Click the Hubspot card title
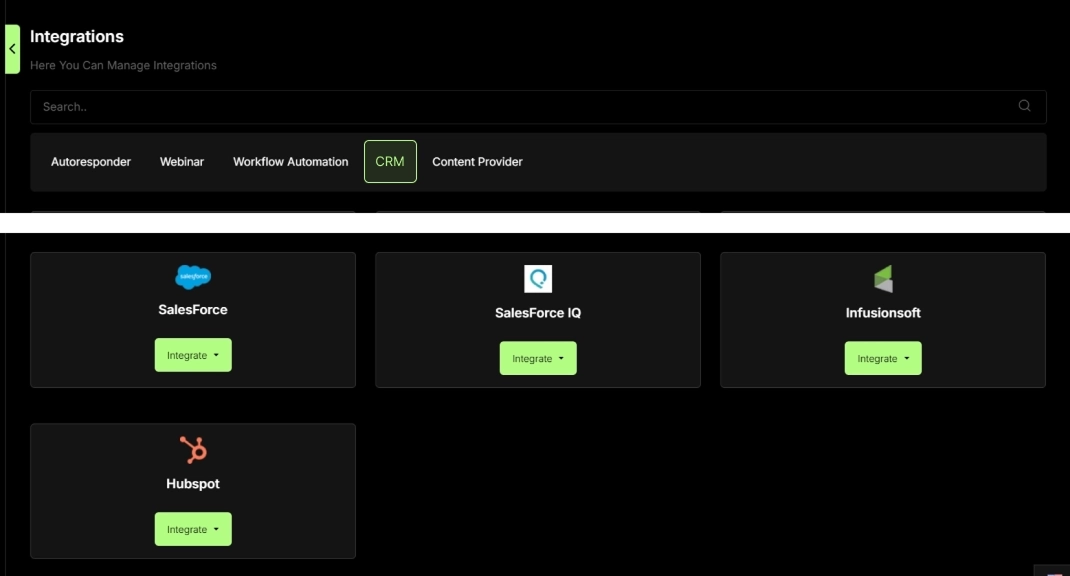The width and height of the screenshot is (1070, 576). 193,484
